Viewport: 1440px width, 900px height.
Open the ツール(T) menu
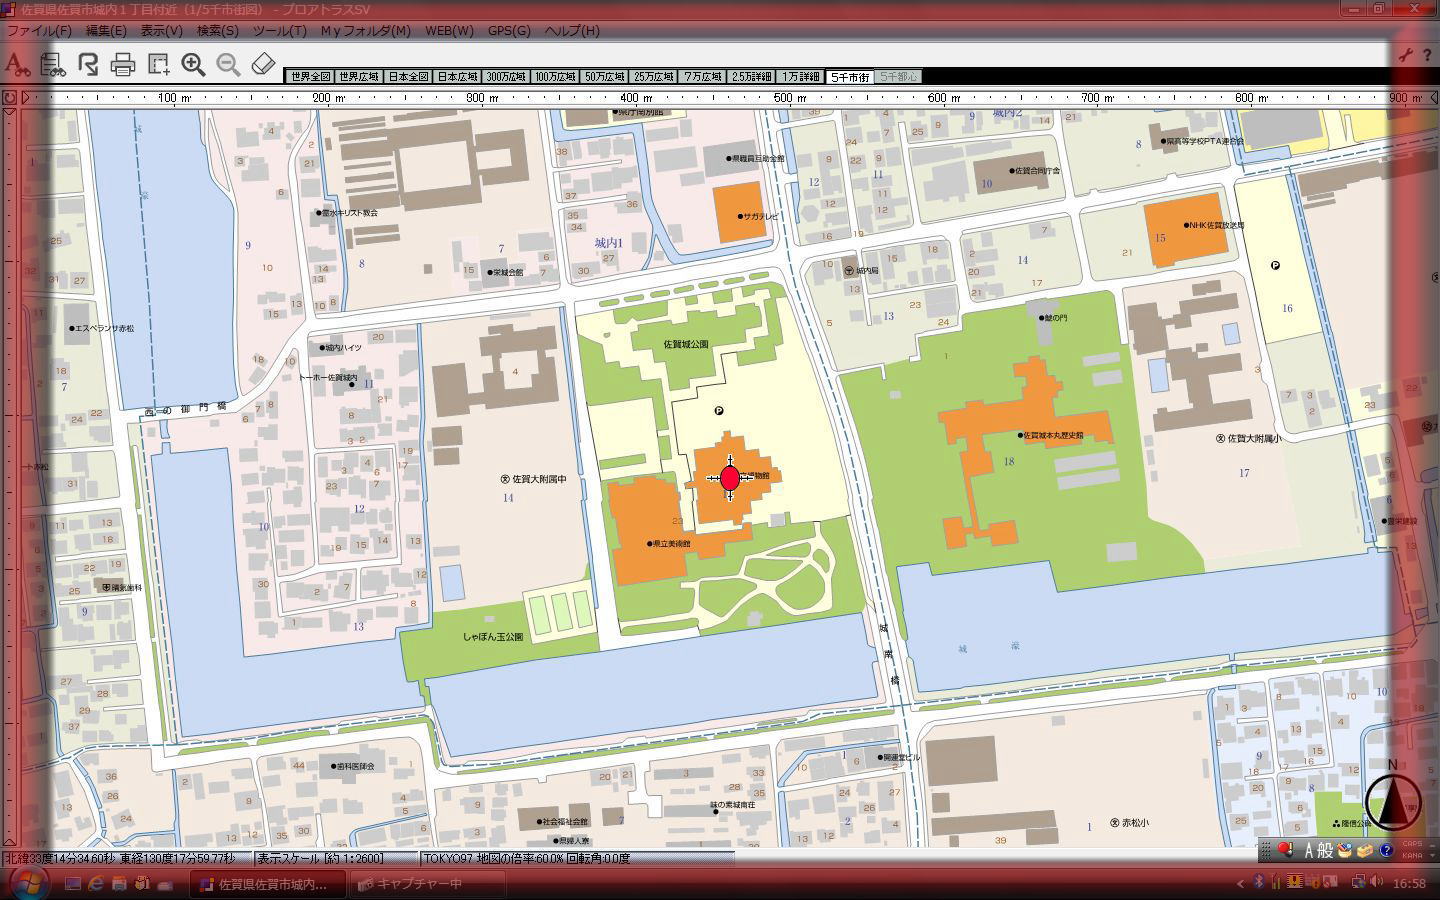pyautogui.click(x=279, y=30)
